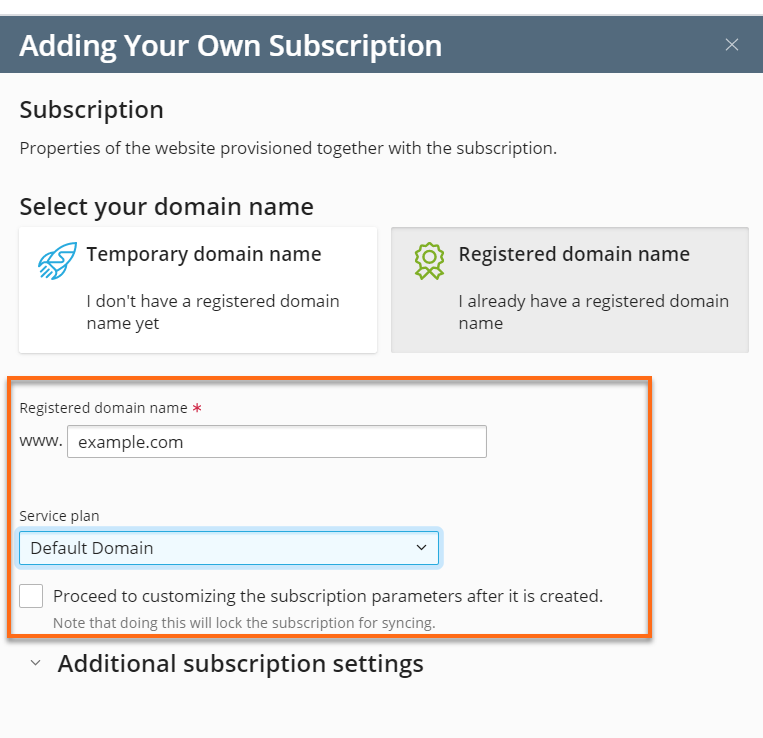This screenshot has height=738, width=763.
Task: Click the 'Additional subscription settings' heading
Action: (240, 664)
